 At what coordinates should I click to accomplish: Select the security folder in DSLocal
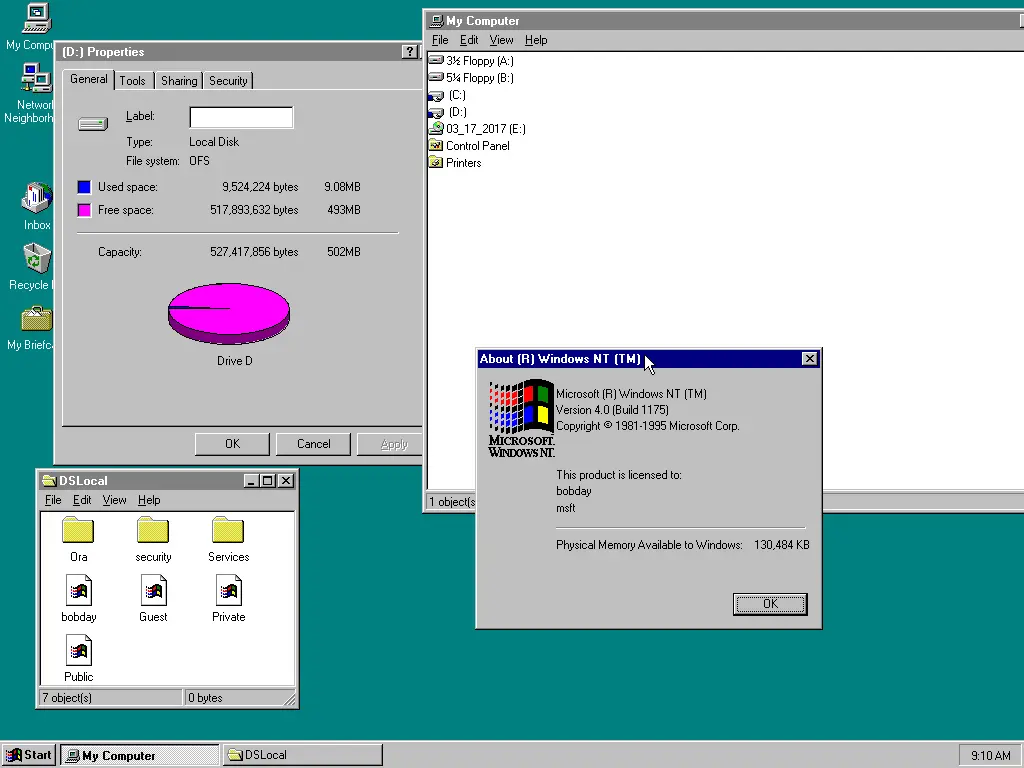pyautogui.click(x=153, y=539)
